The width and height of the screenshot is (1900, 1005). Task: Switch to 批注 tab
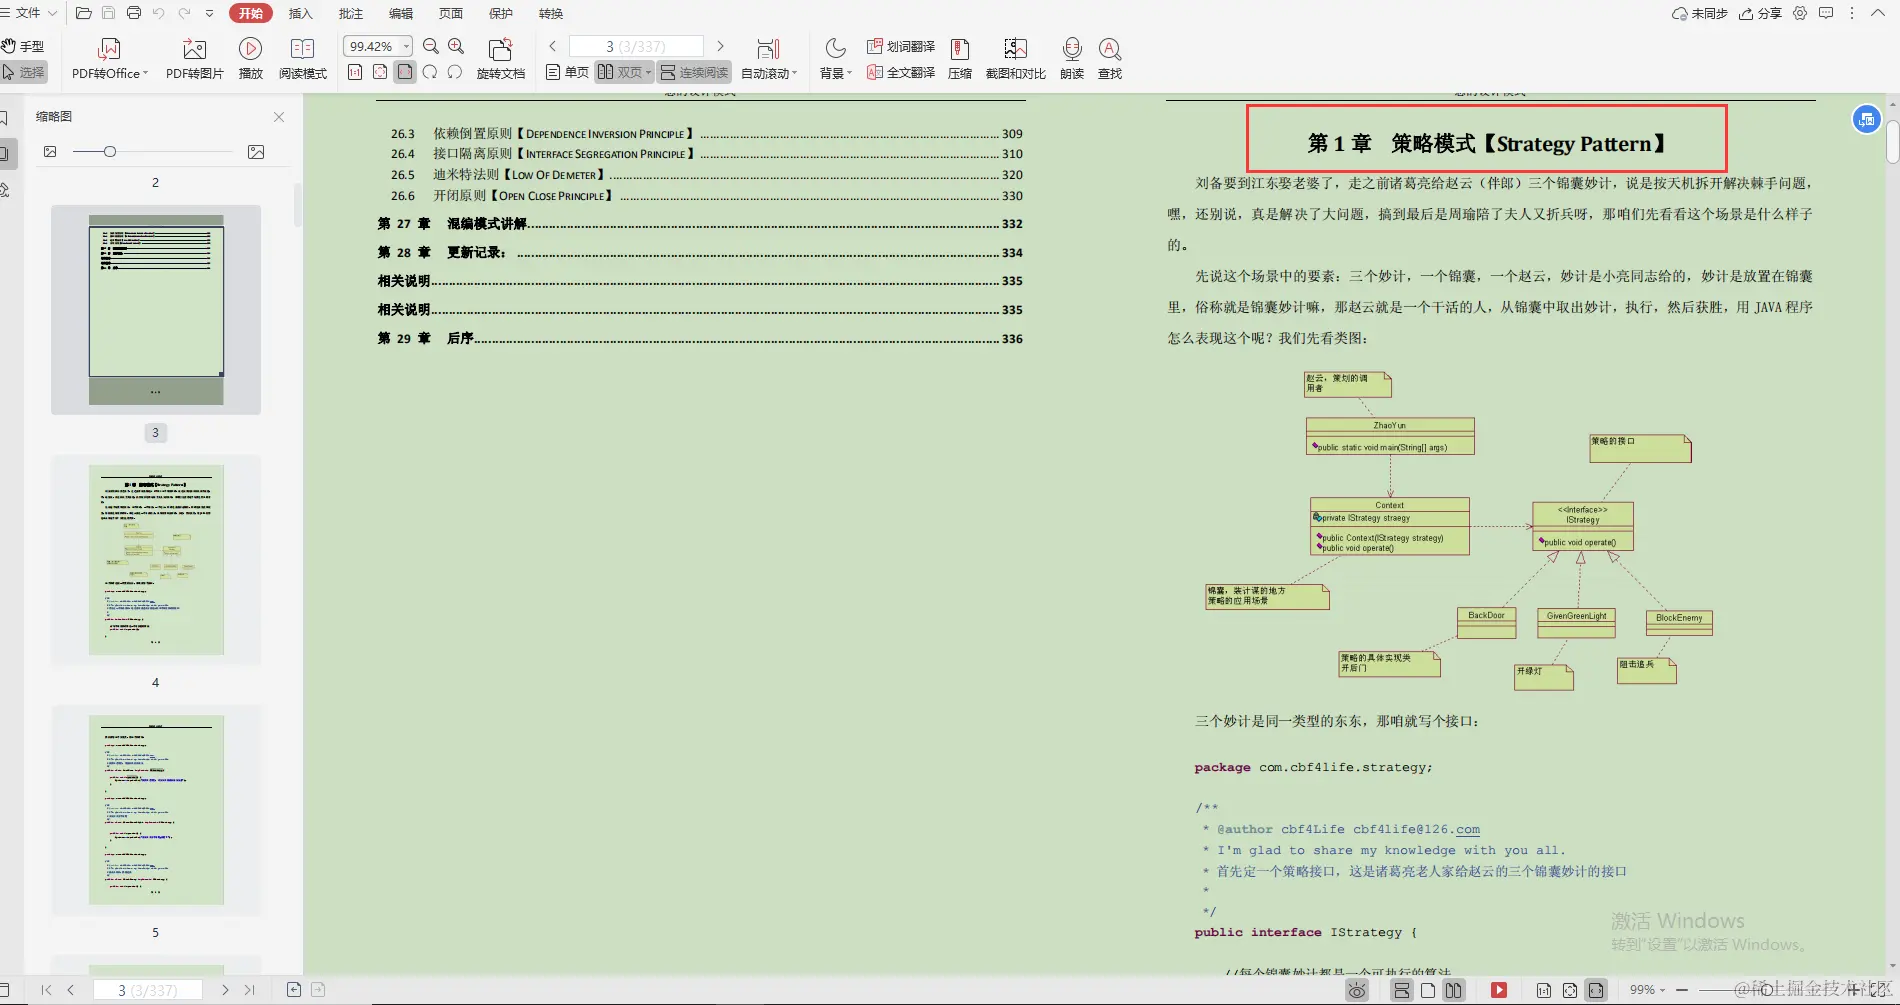350,13
